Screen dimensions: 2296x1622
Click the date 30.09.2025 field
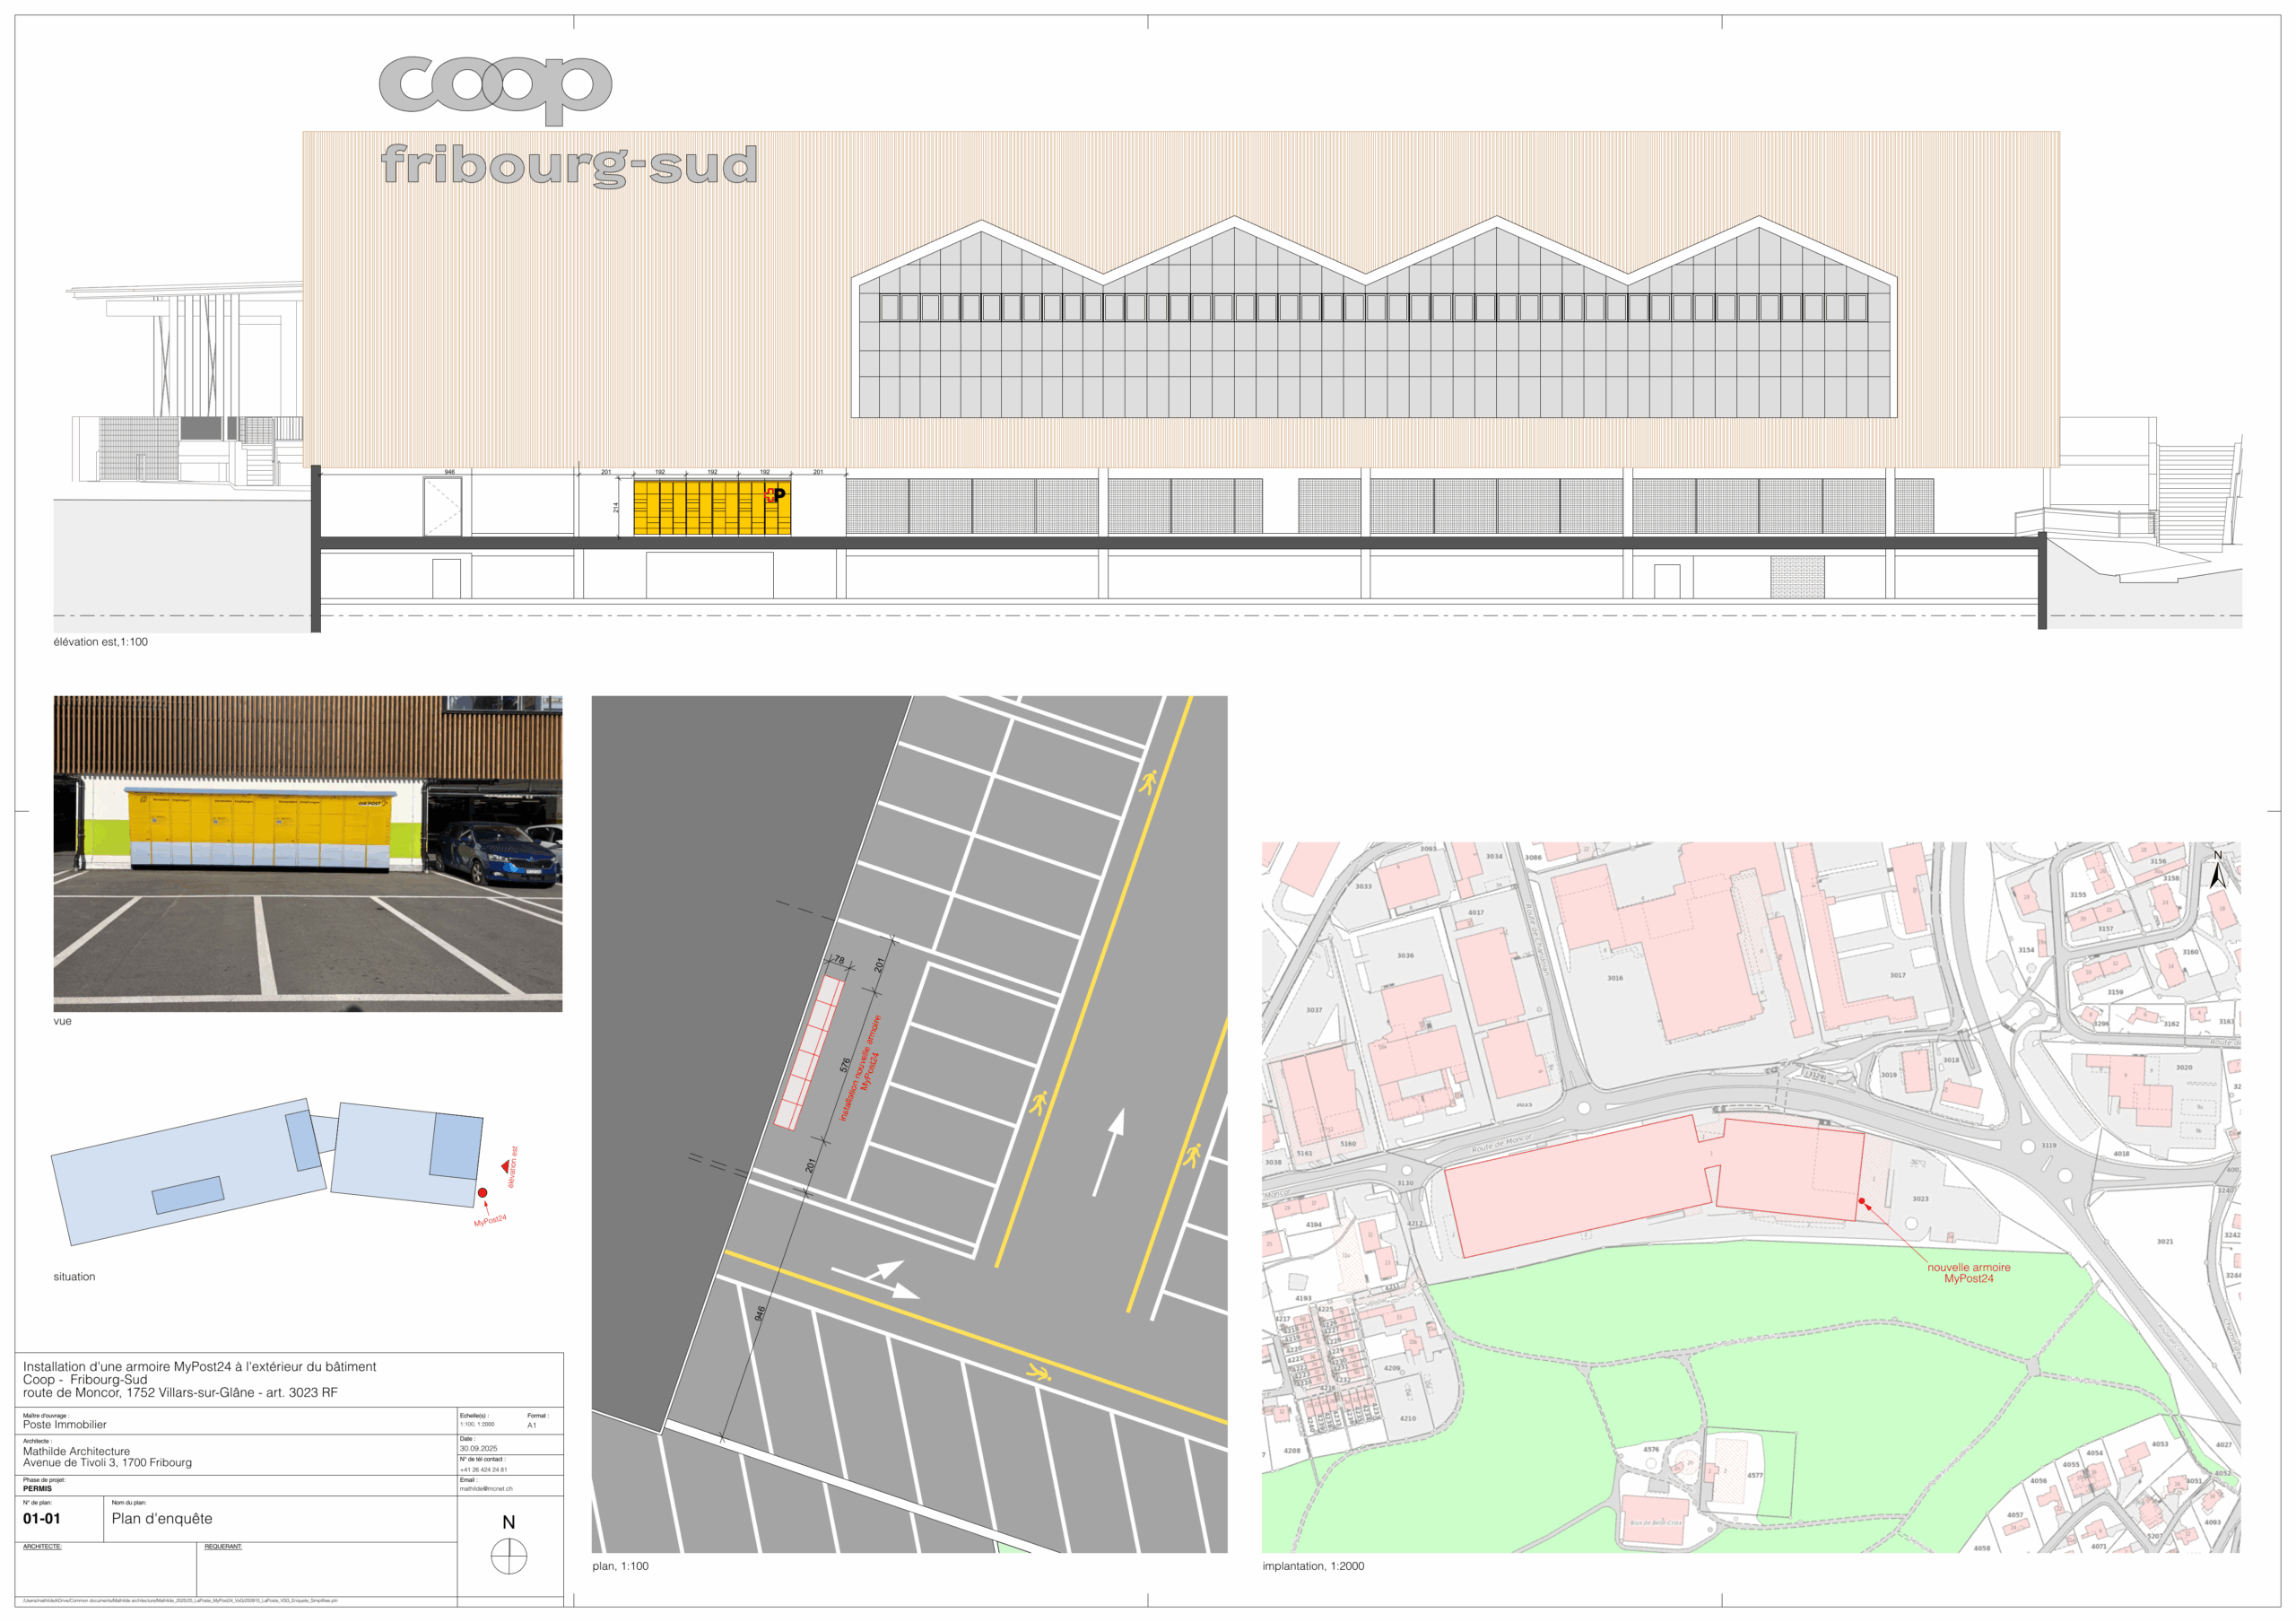[x=478, y=1448]
